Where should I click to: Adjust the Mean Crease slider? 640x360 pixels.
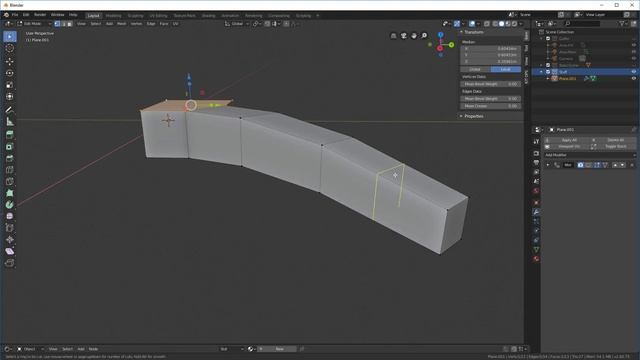coord(491,106)
